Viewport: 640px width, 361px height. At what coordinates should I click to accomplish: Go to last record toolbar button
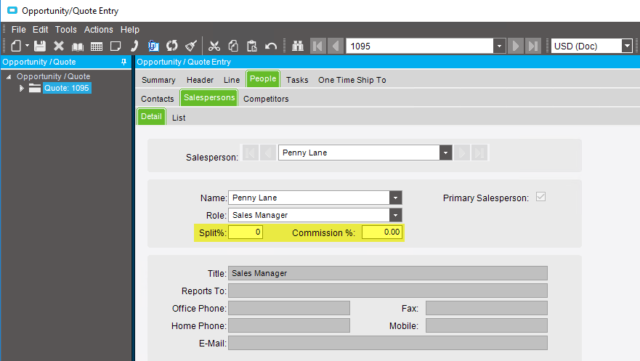pos(533,46)
